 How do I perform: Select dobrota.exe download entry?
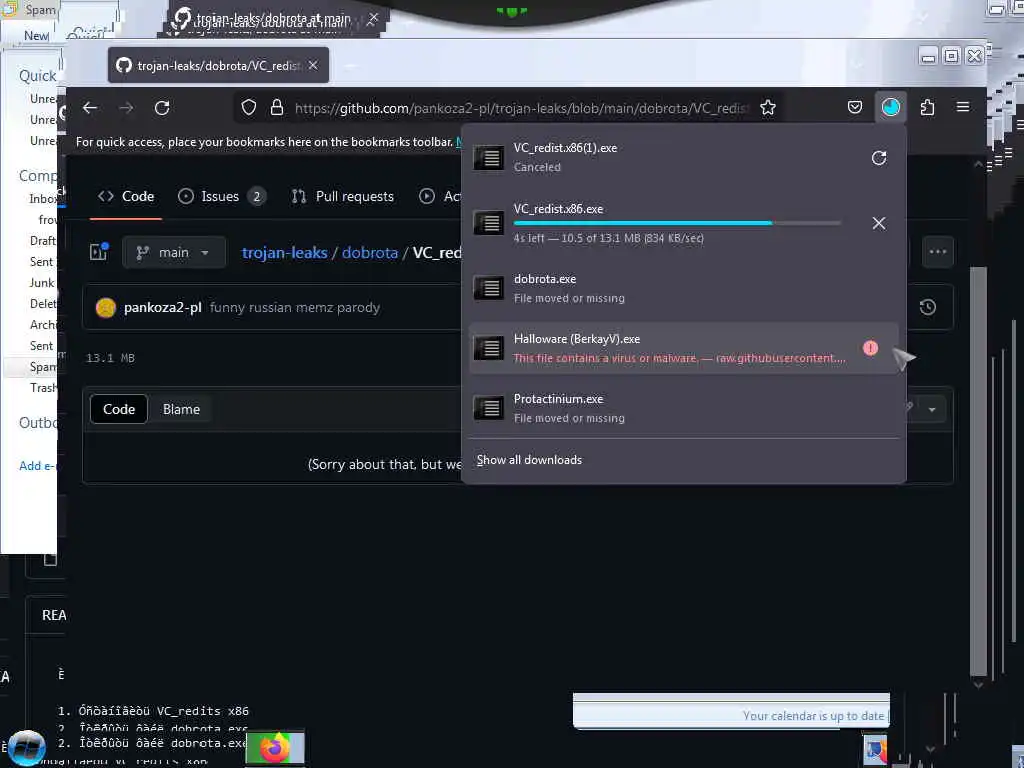pyautogui.click(x=683, y=288)
